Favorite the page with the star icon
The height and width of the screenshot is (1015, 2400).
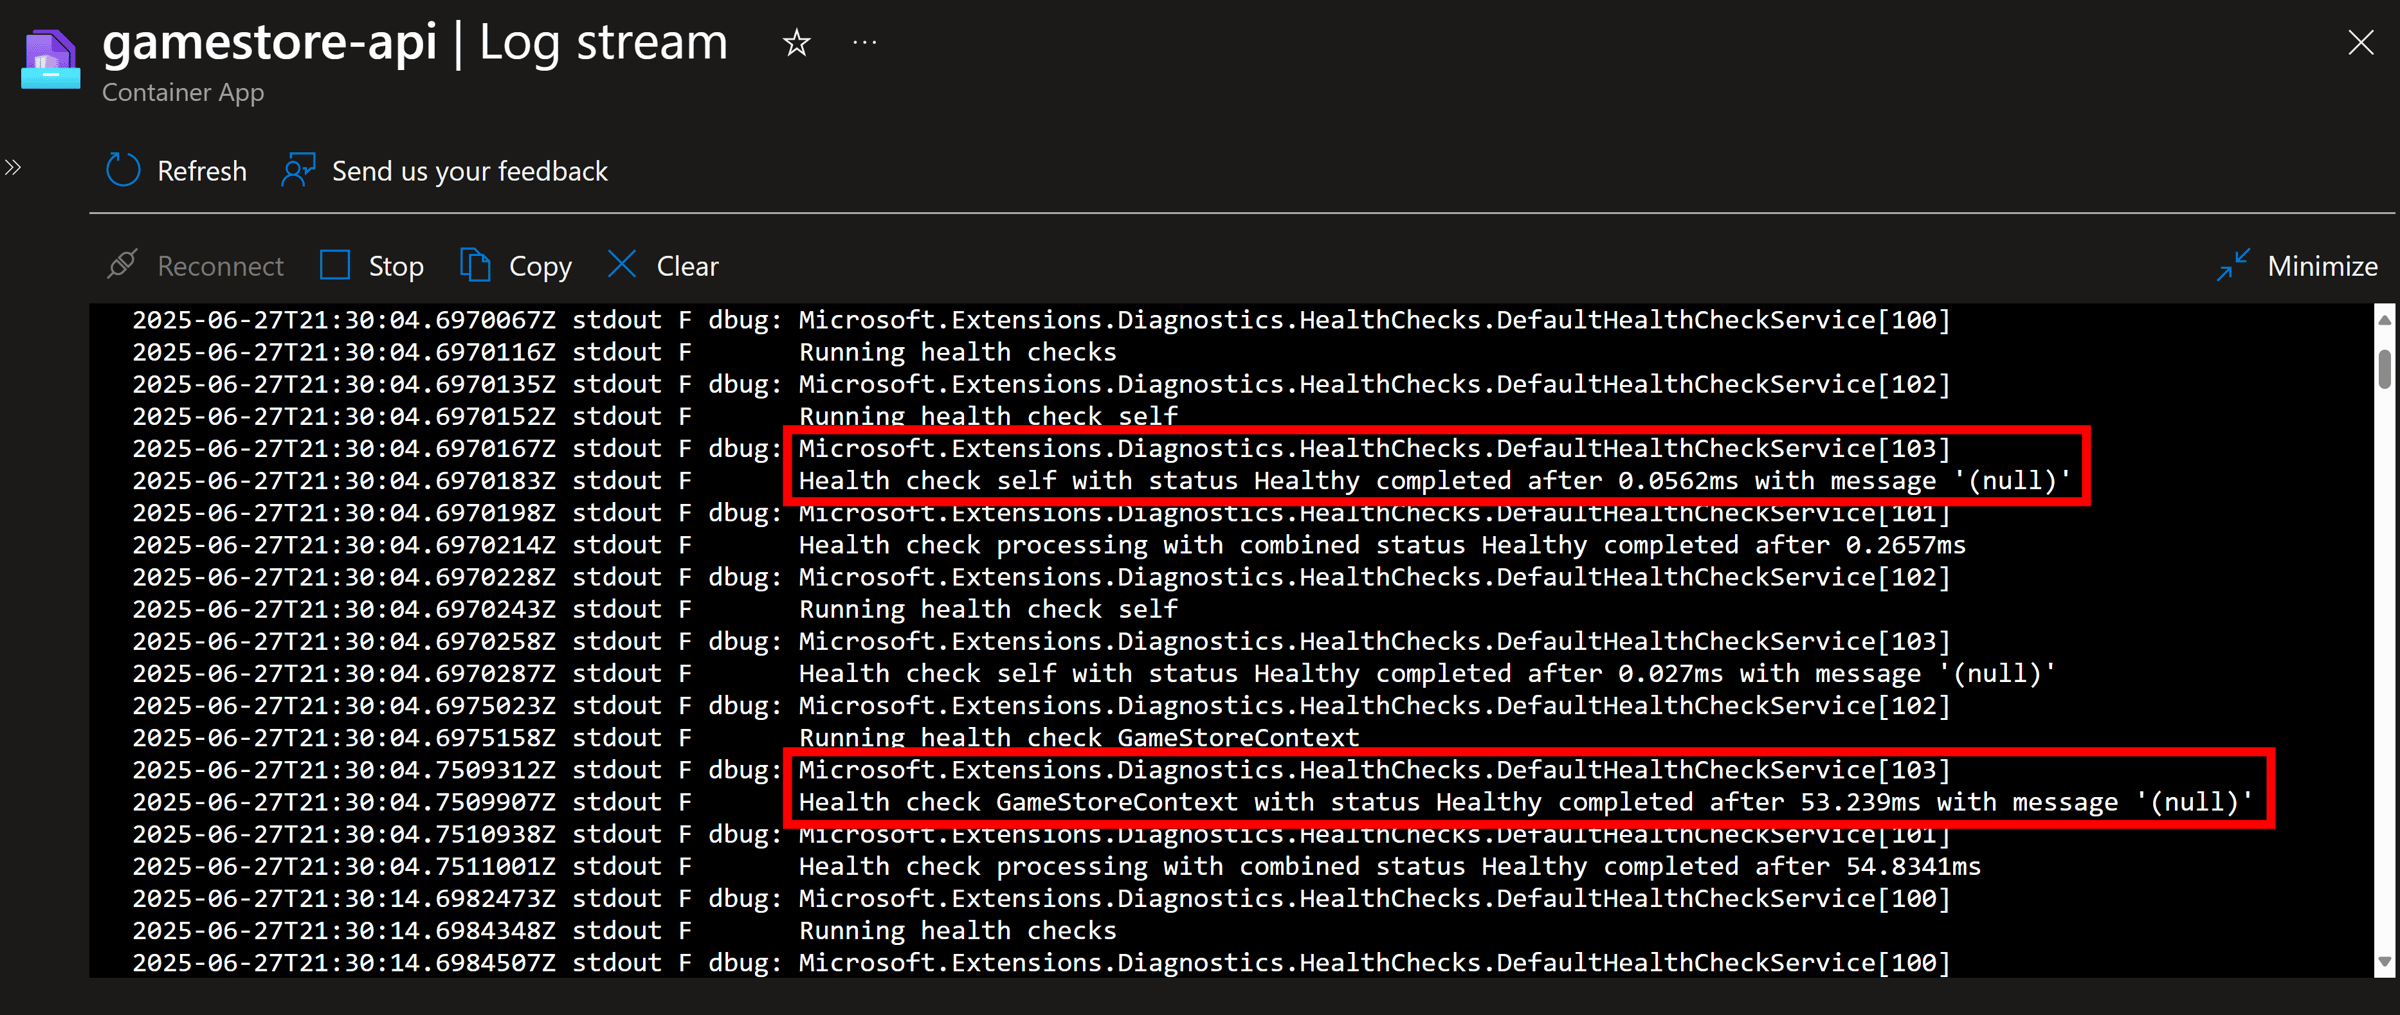point(796,43)
